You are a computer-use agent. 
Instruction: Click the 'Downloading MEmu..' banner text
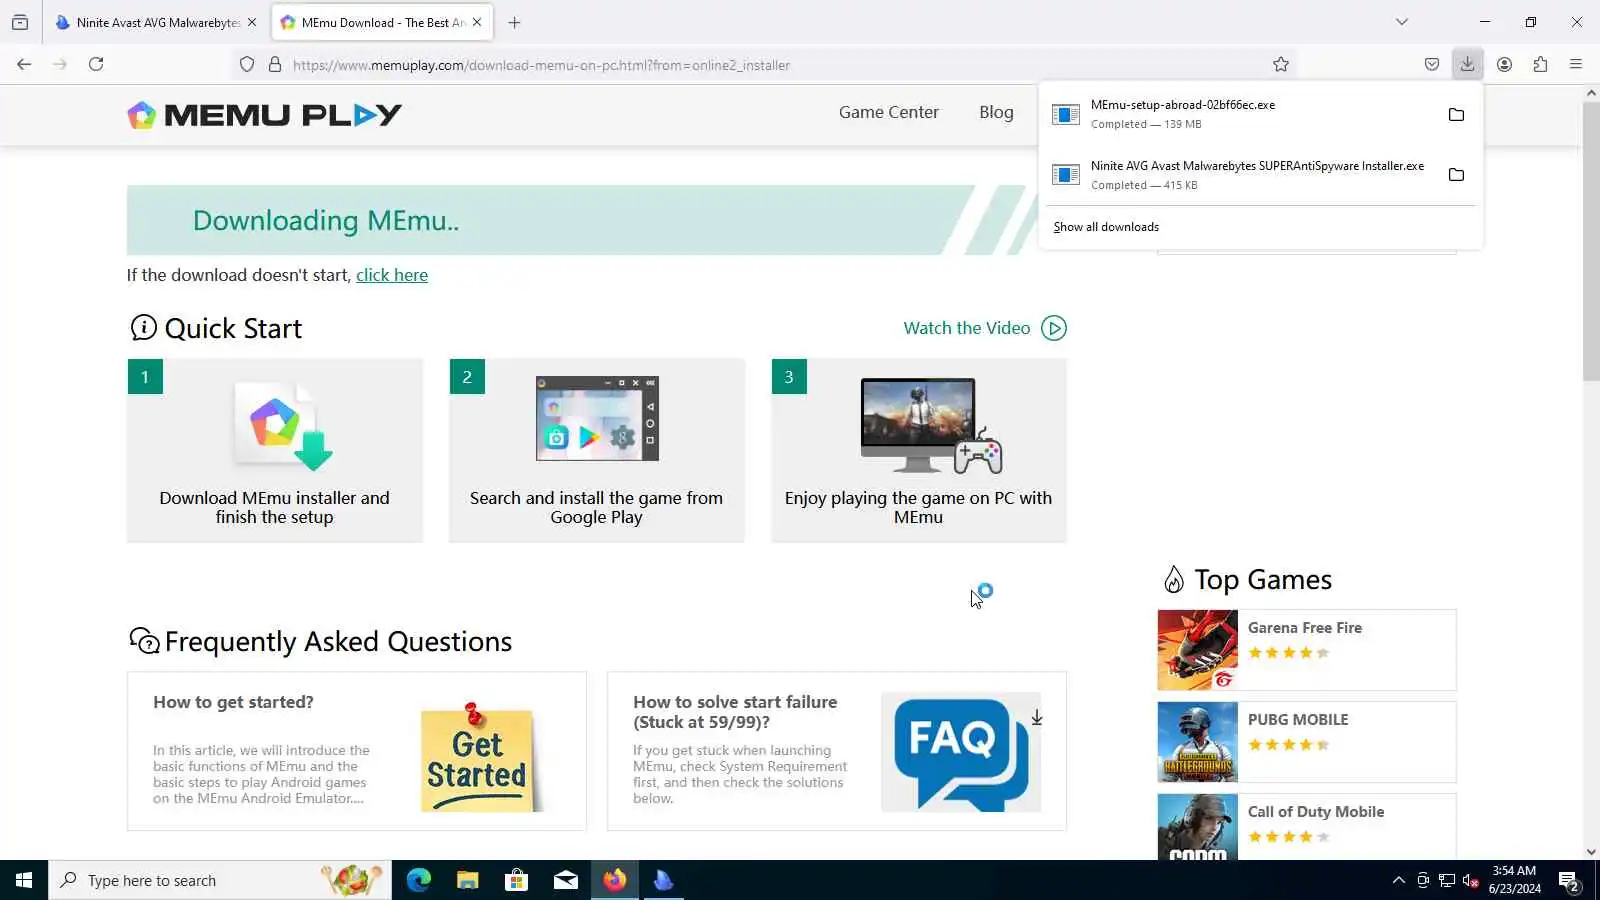point(326,221)
